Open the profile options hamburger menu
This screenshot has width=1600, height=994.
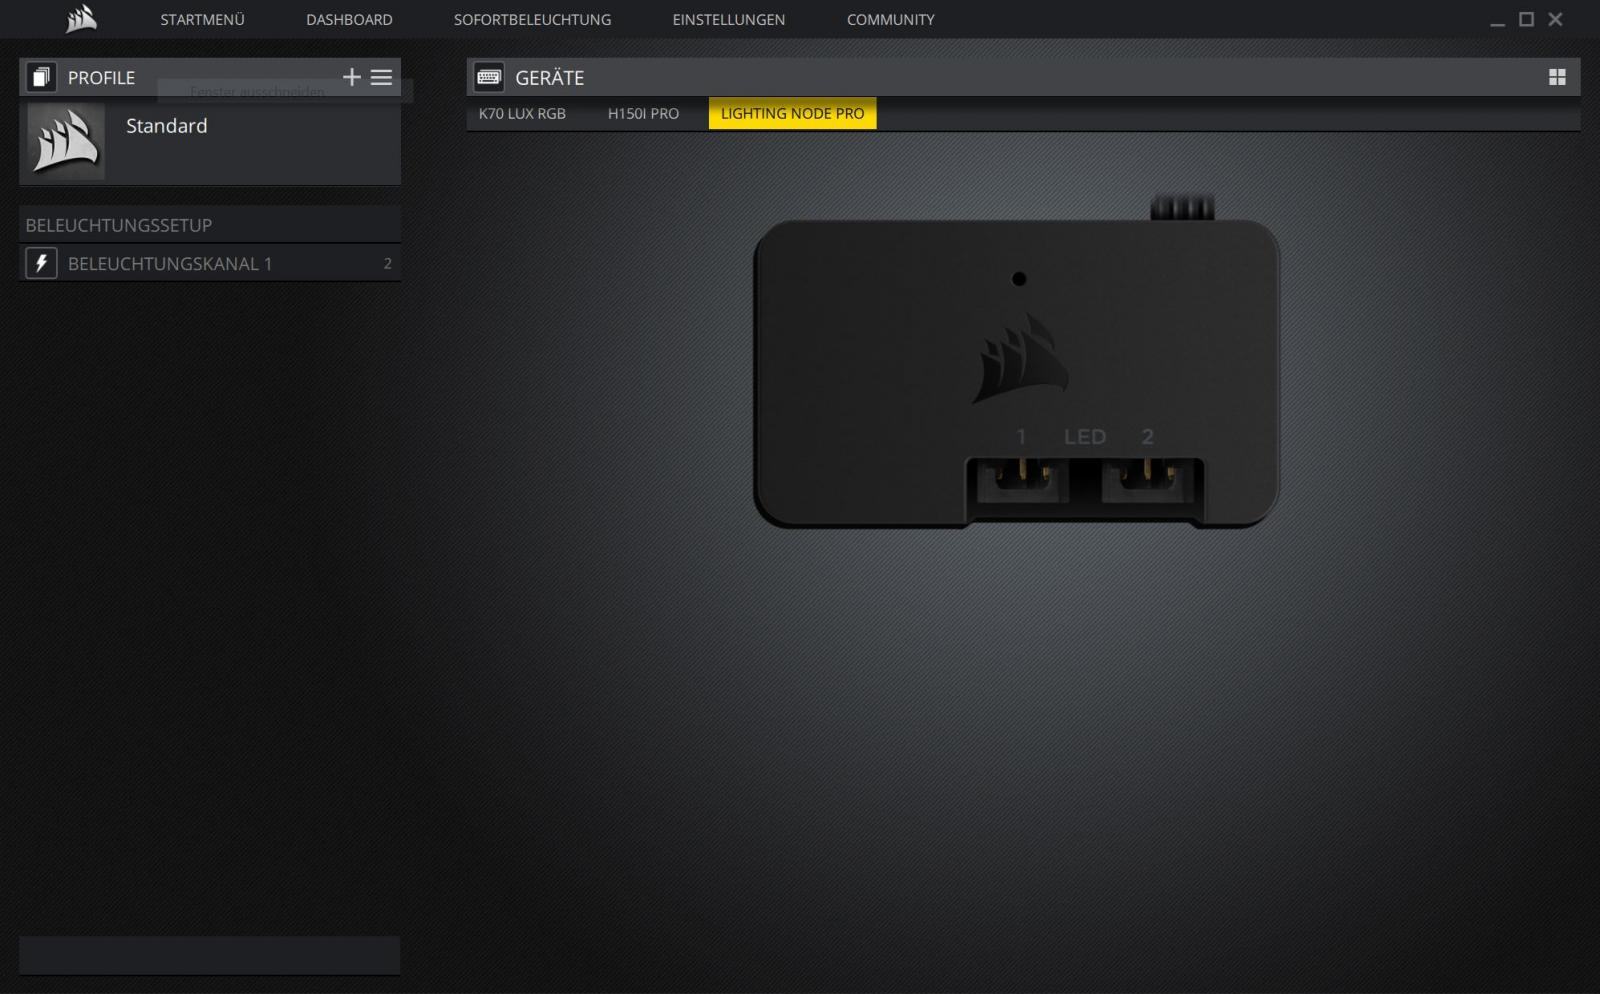coord(381,77)
